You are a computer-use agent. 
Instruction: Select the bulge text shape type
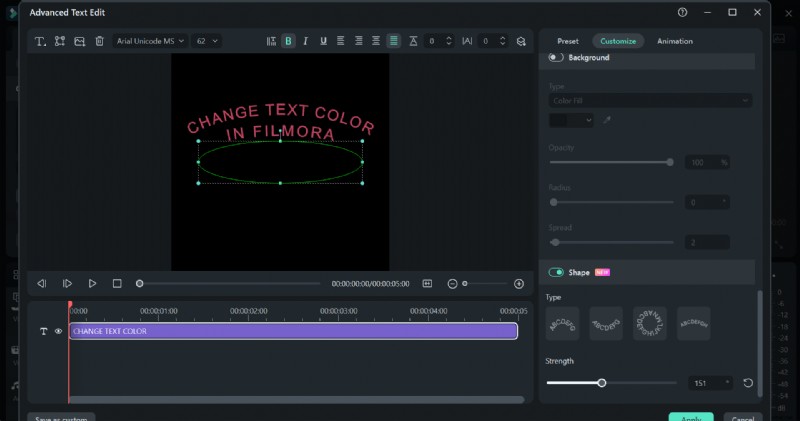694,324
